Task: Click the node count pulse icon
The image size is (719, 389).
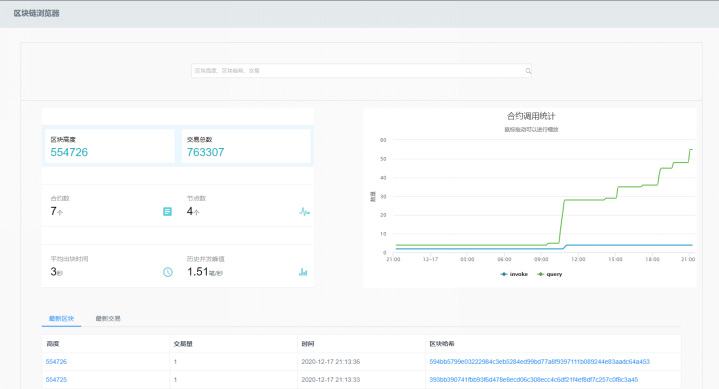Action: click(x=304, y=211)
